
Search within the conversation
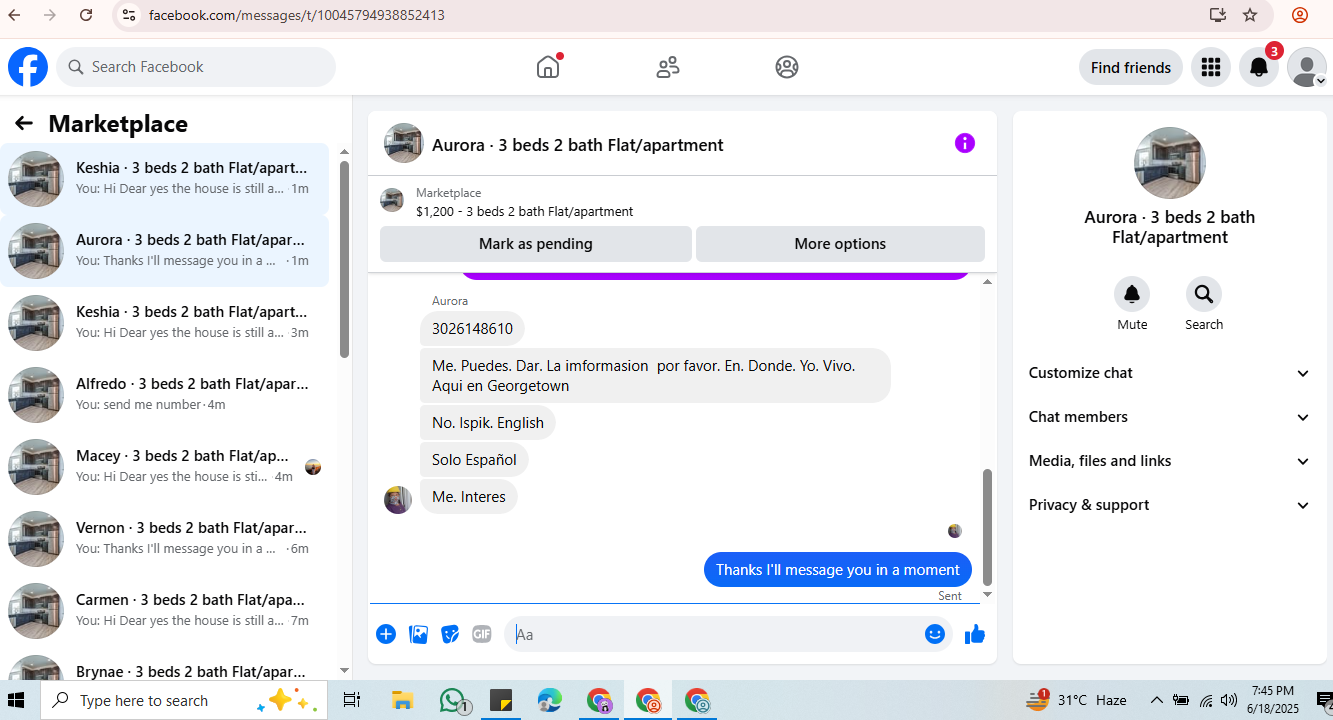click(1204, 294)
